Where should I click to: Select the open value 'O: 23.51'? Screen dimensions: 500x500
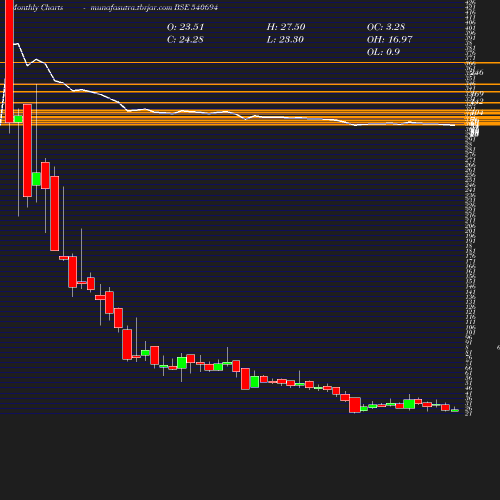click(185, 27)
